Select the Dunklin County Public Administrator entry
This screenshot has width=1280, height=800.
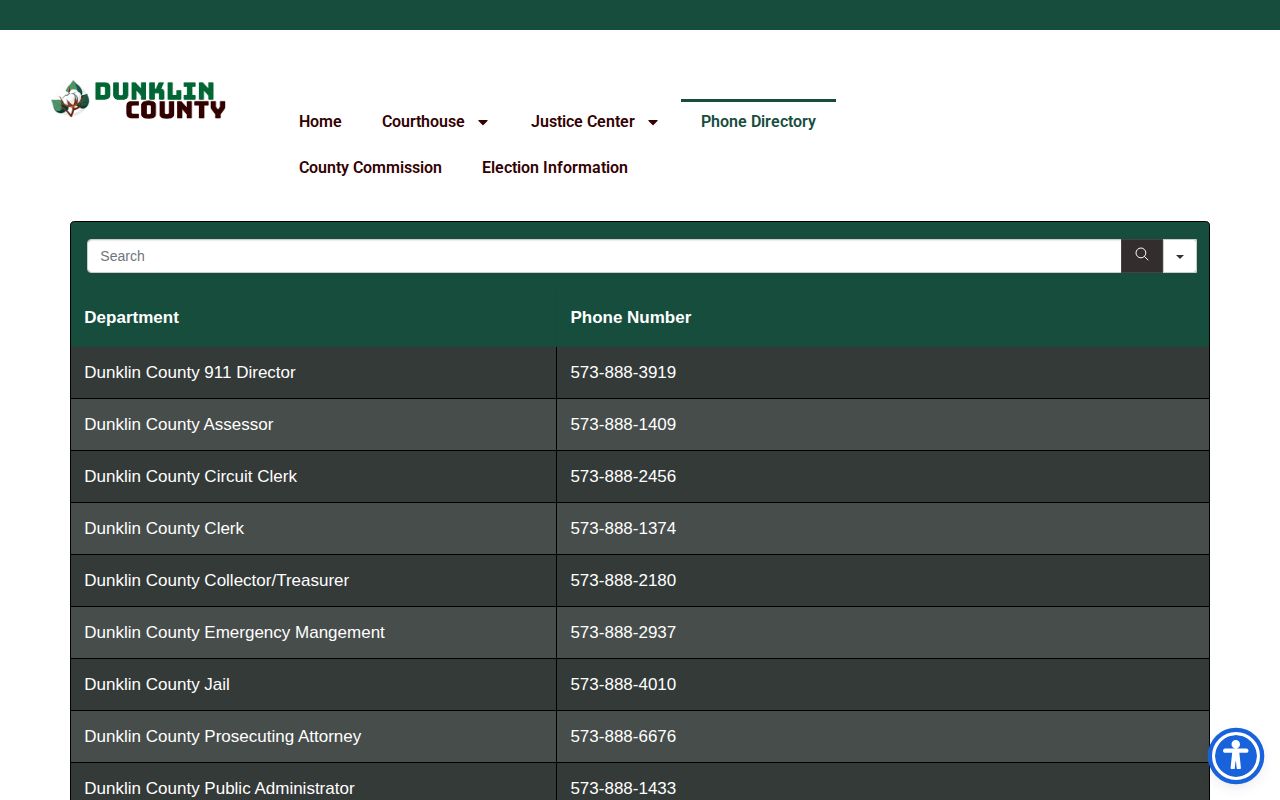pyautogui.click(x=220, y=788)
